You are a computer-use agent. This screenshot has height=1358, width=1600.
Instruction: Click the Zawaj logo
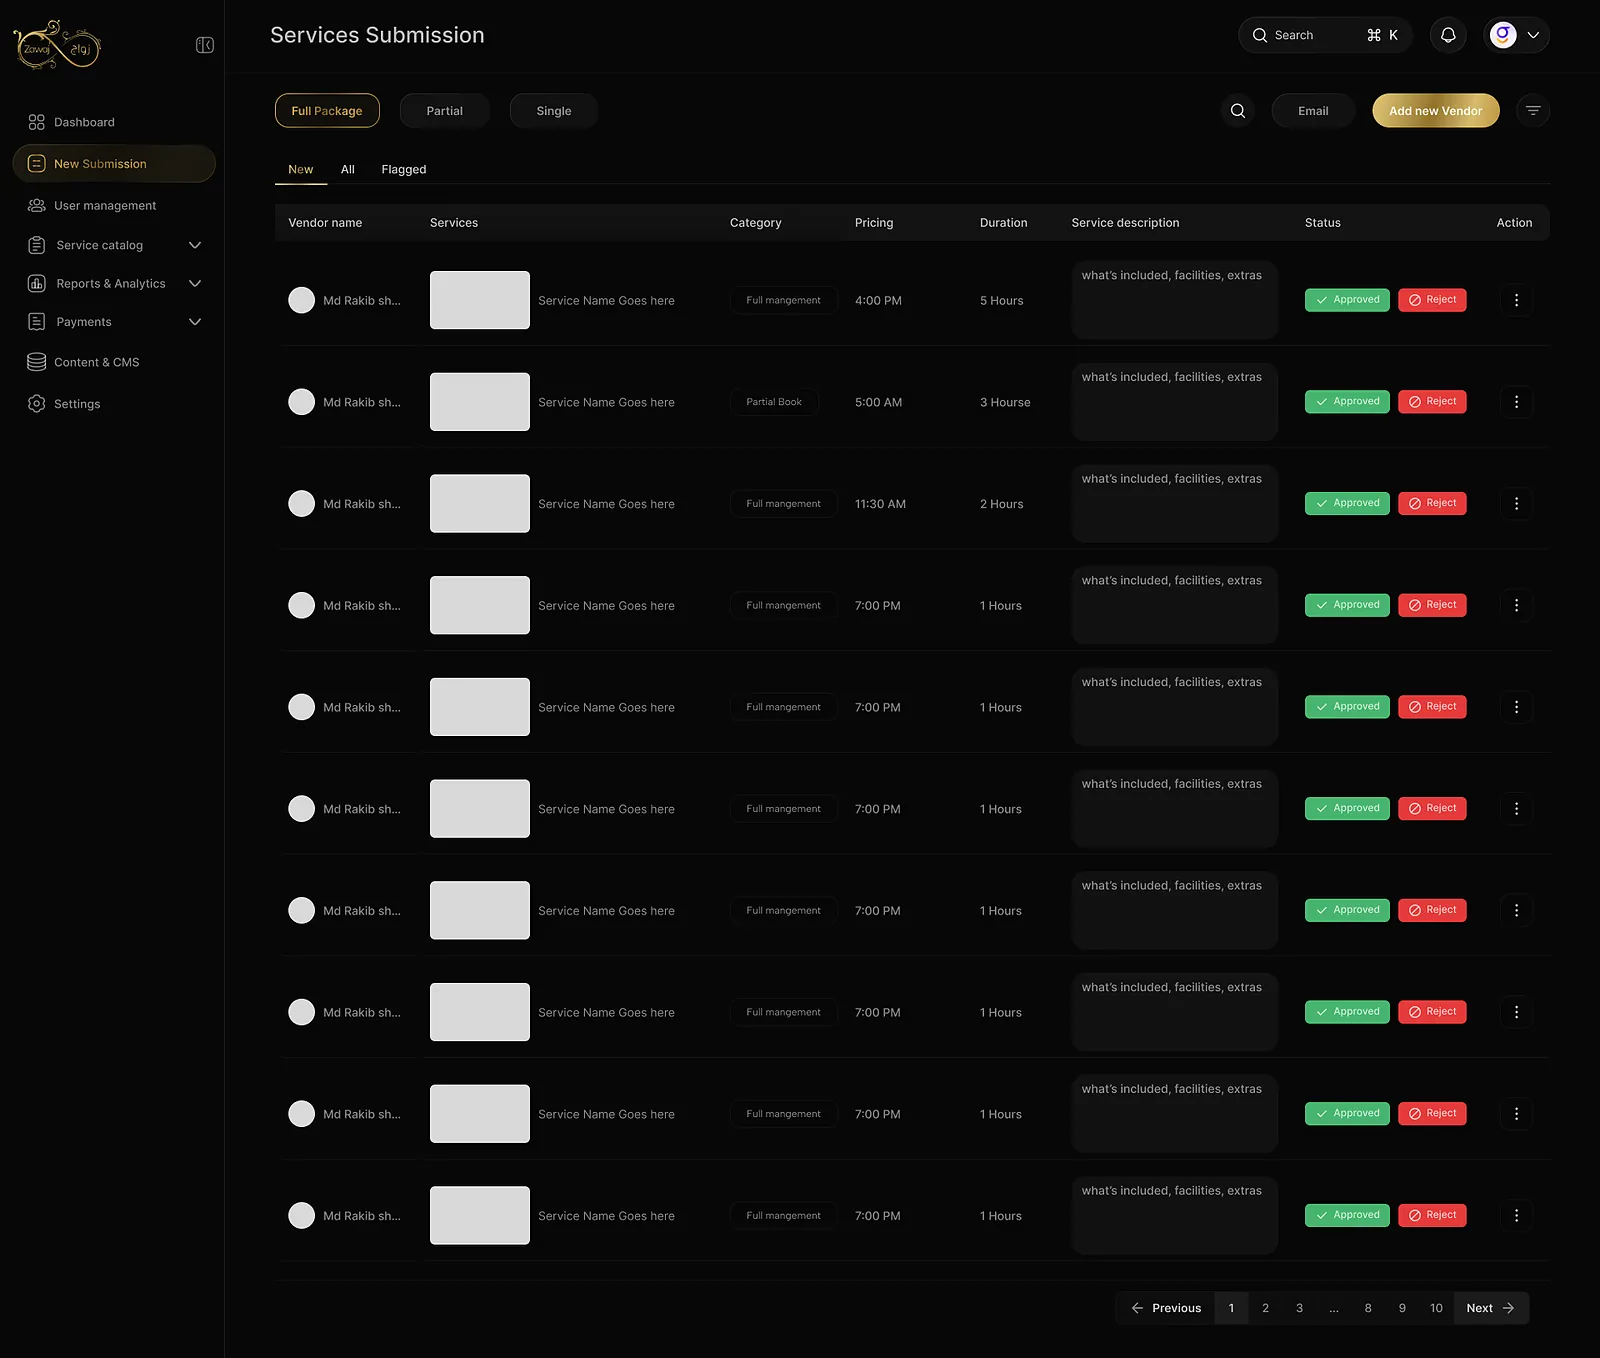(x=57, y=45)
